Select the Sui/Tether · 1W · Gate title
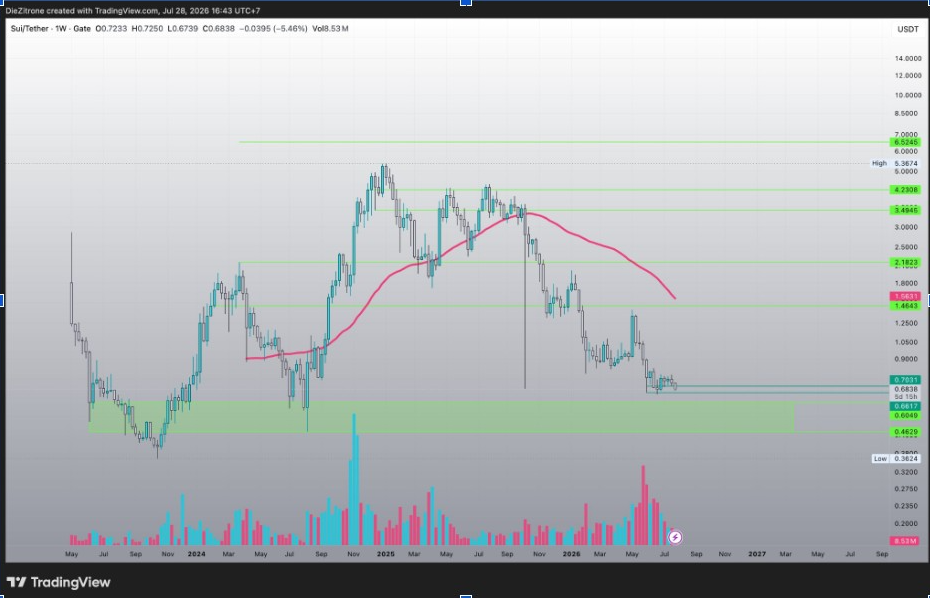Viewport: 930px width, 598px height. tap(51, 28)
